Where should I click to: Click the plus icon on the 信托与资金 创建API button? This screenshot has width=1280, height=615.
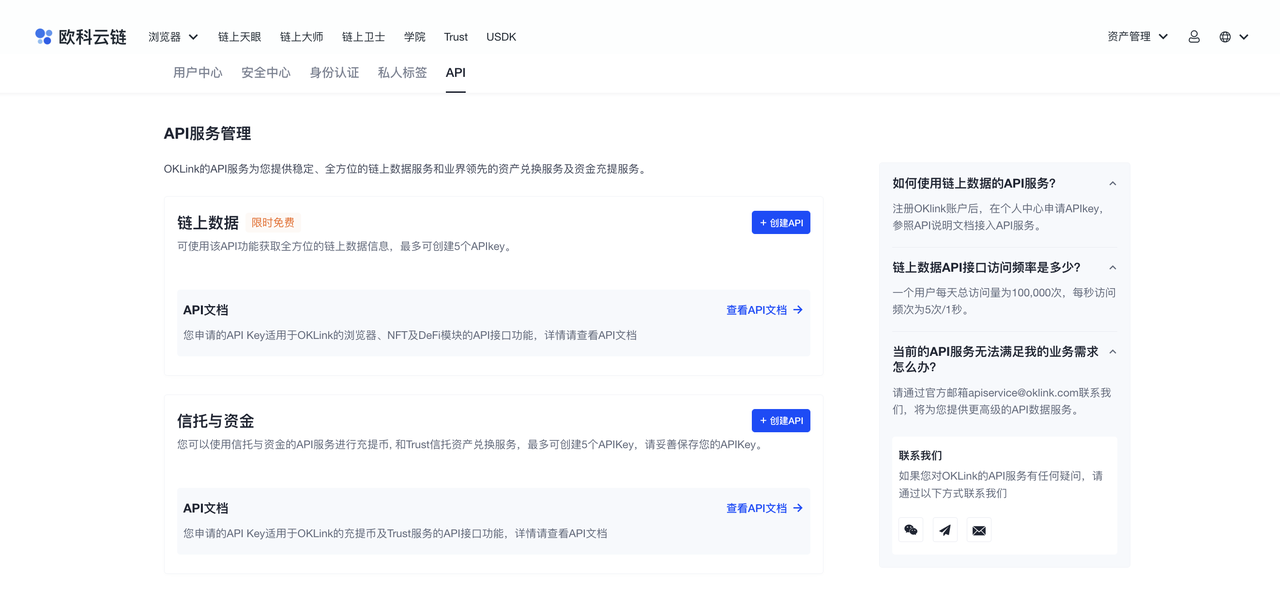[764, 420]
